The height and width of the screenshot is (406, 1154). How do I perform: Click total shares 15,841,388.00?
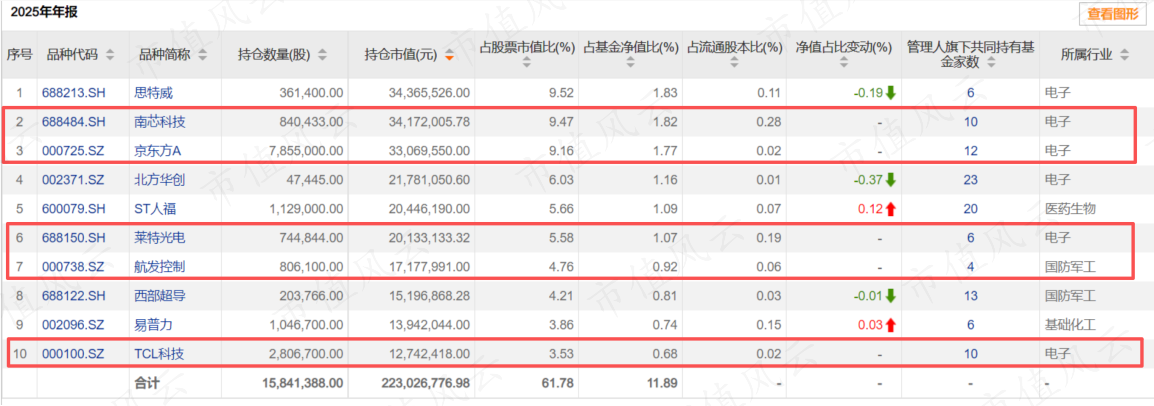tap(303, 382)
